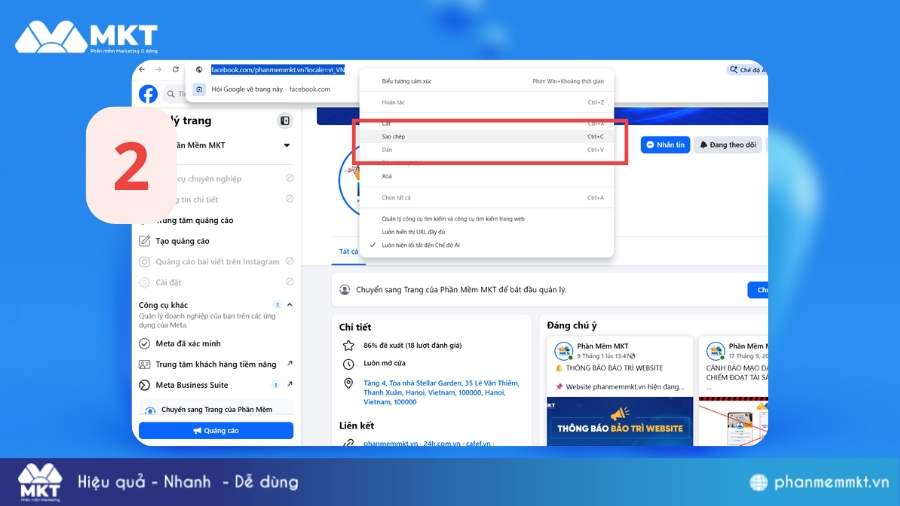The image size is (900, 506).
Task: Click Meta đã xác minh text in sidebar
Action: (188, 344)
